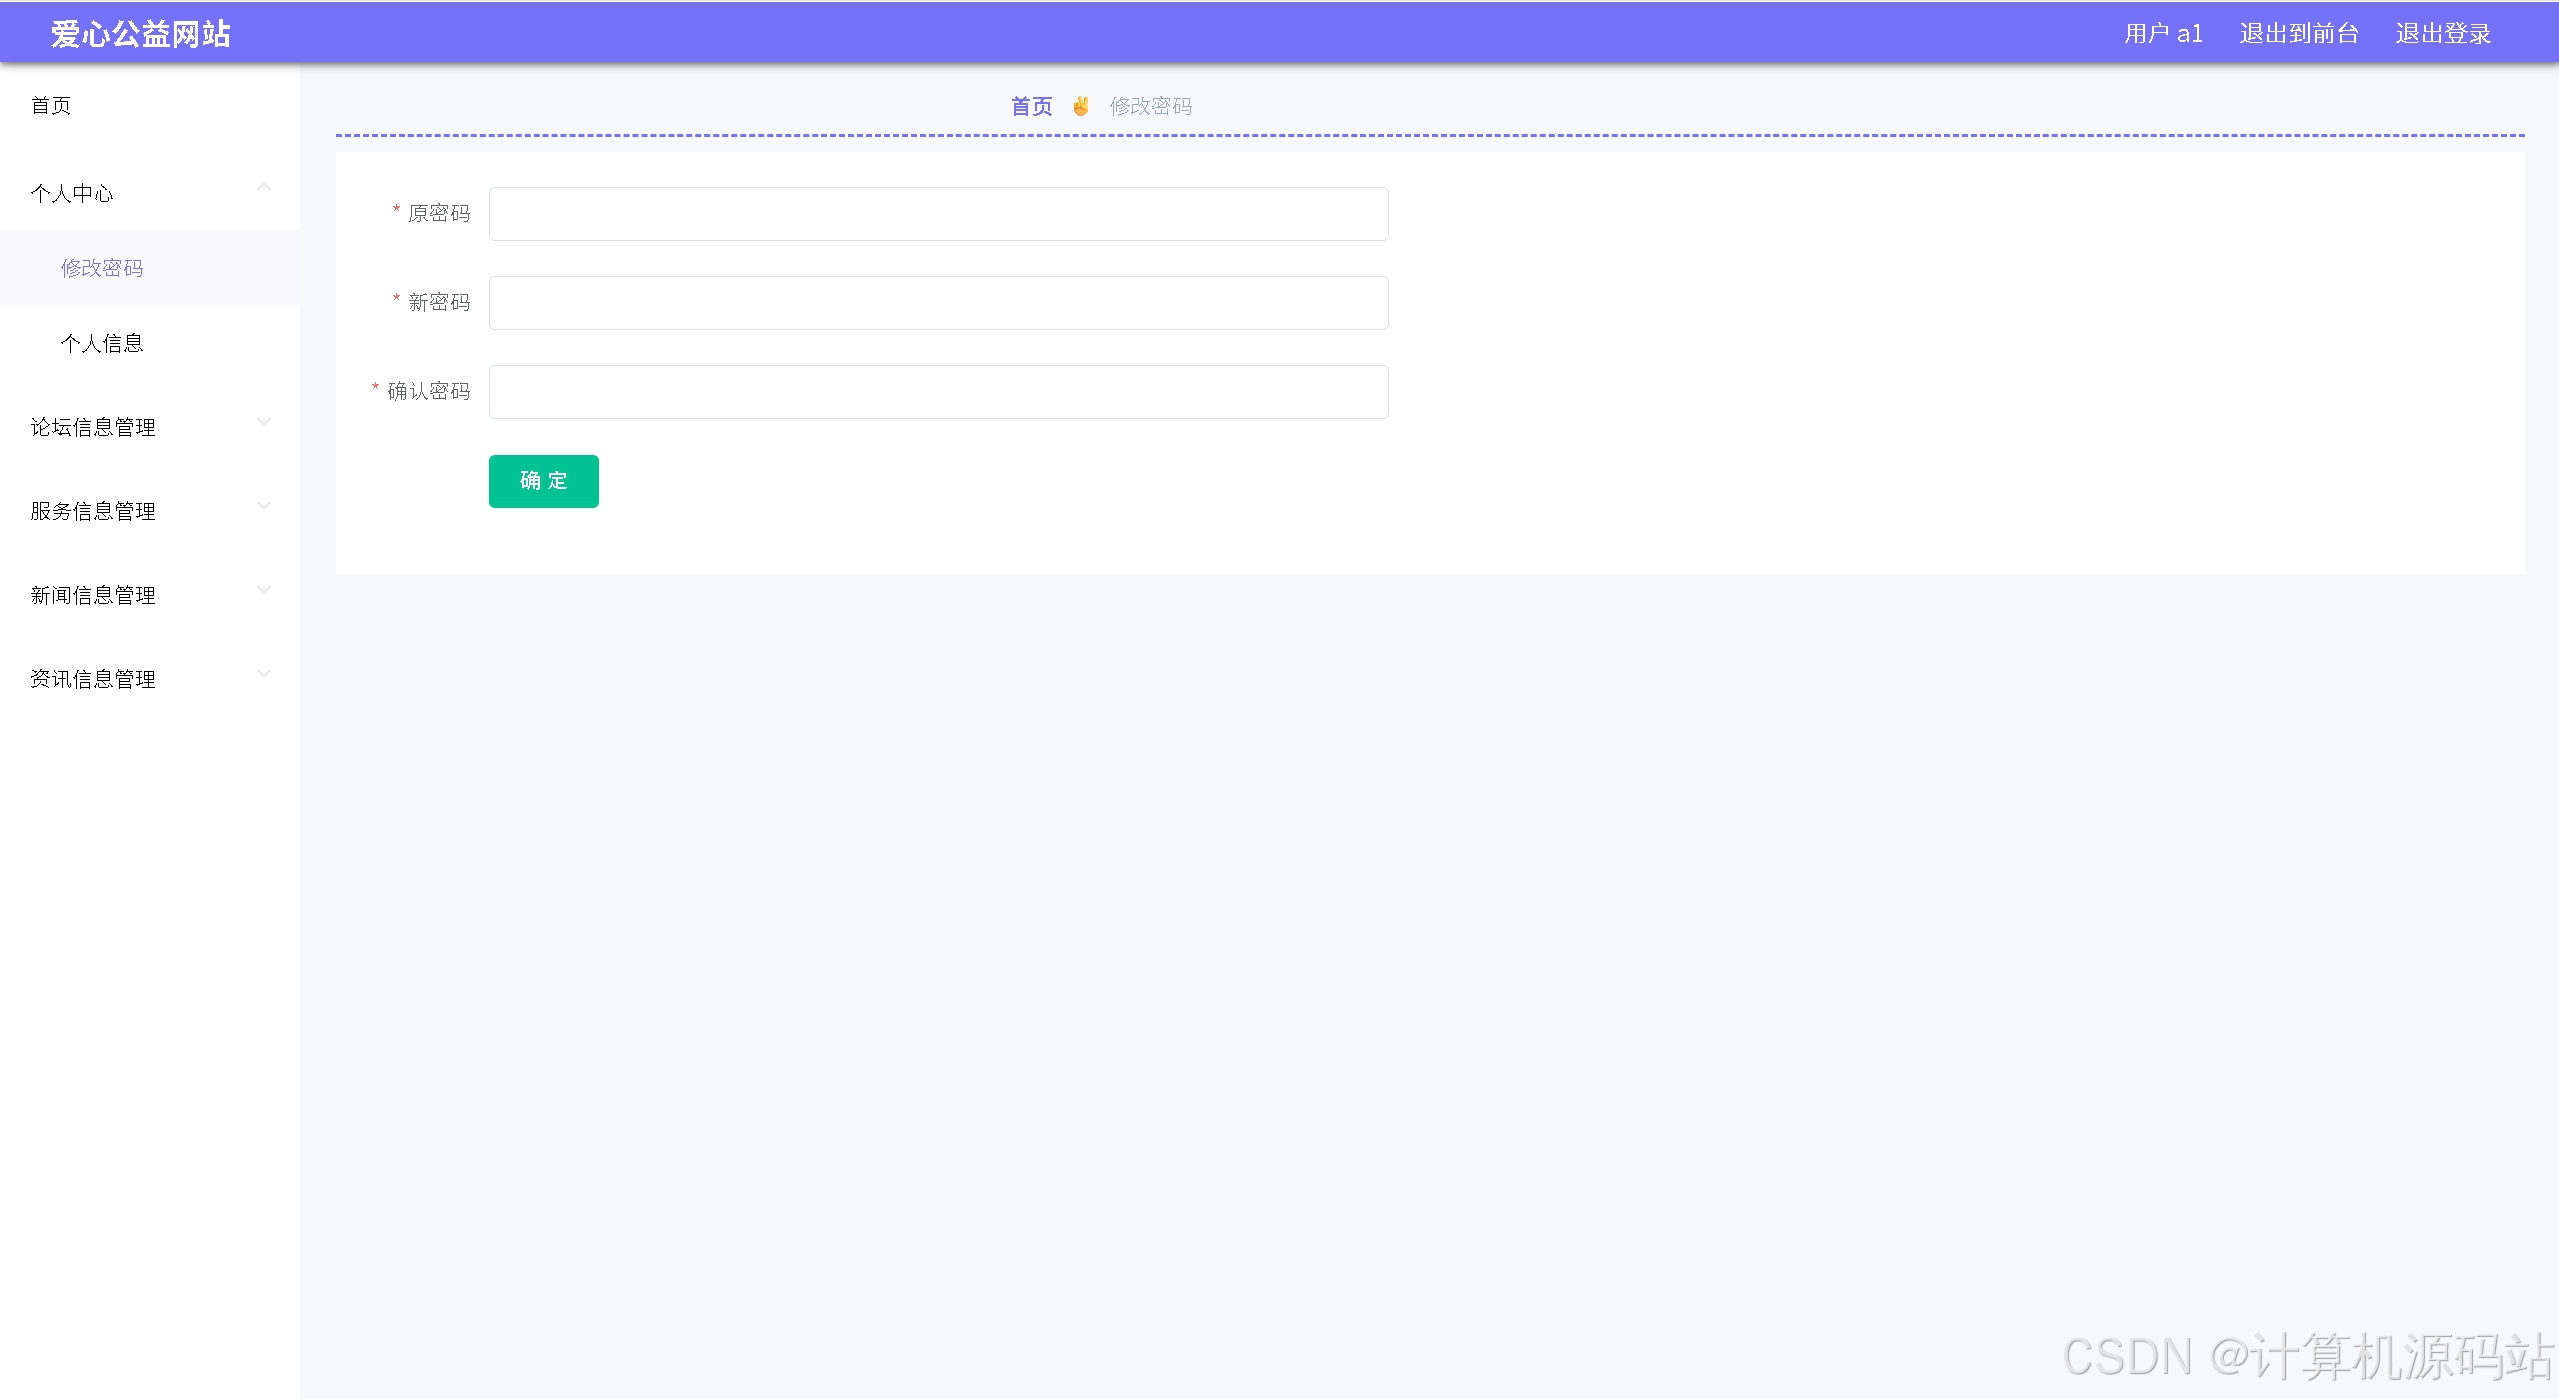
Task: Focus the 原密码 input field
Action: [x=938, y=214]
